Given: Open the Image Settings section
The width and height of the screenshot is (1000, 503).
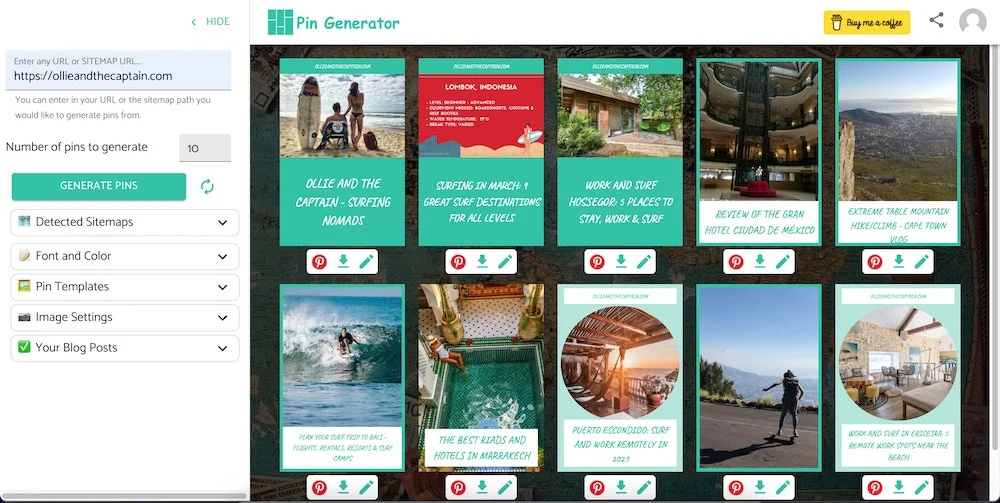Looking at the screenshot, I should point(125,318).
